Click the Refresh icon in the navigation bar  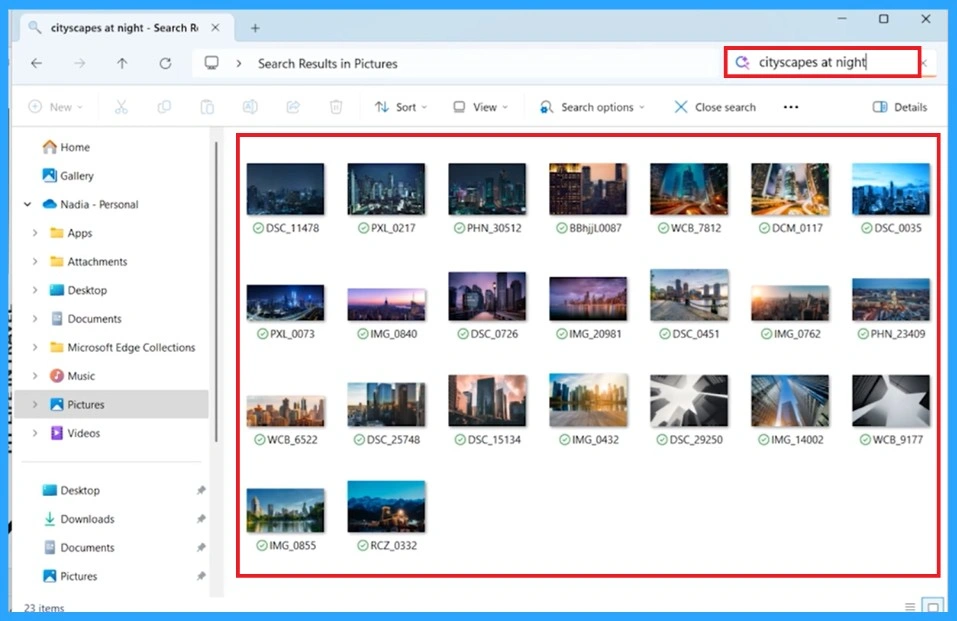tap(164, 62)
